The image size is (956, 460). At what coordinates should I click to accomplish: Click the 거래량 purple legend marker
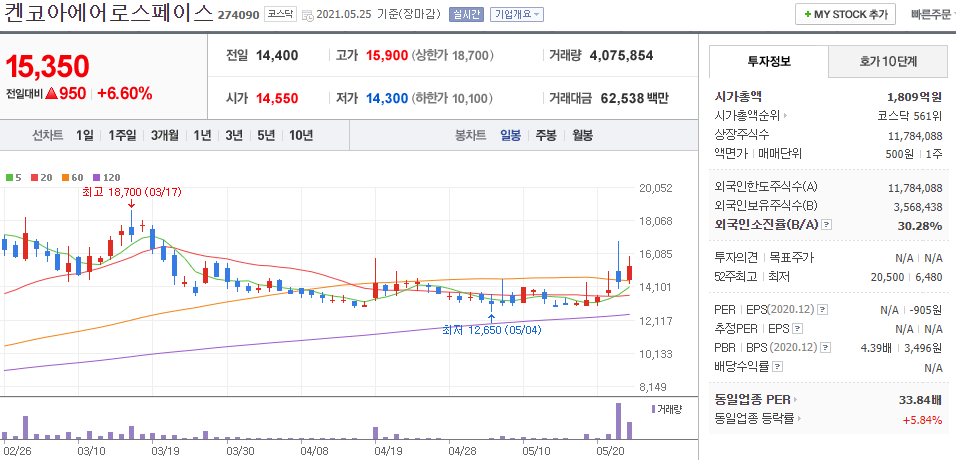(654, 409)
